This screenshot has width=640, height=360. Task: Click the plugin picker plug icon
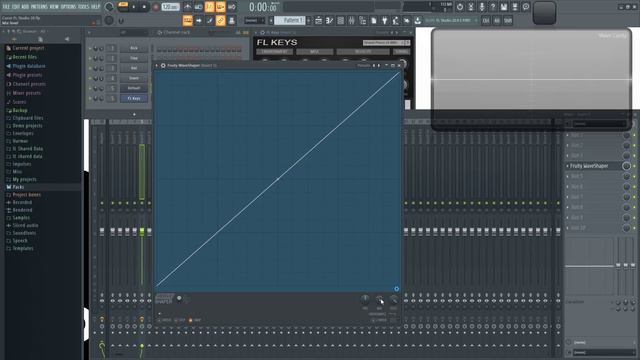pyautogui.click(x=384, y=20)
